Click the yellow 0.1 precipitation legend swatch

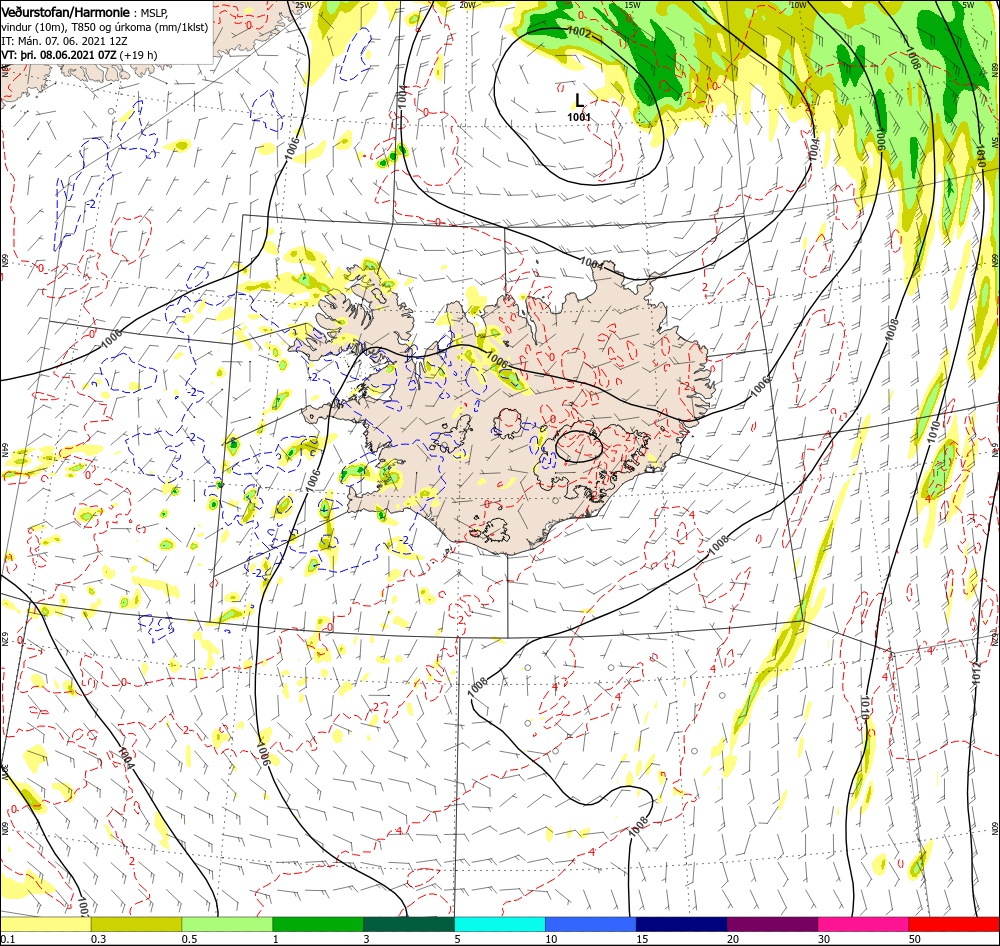tap(46, 924)
